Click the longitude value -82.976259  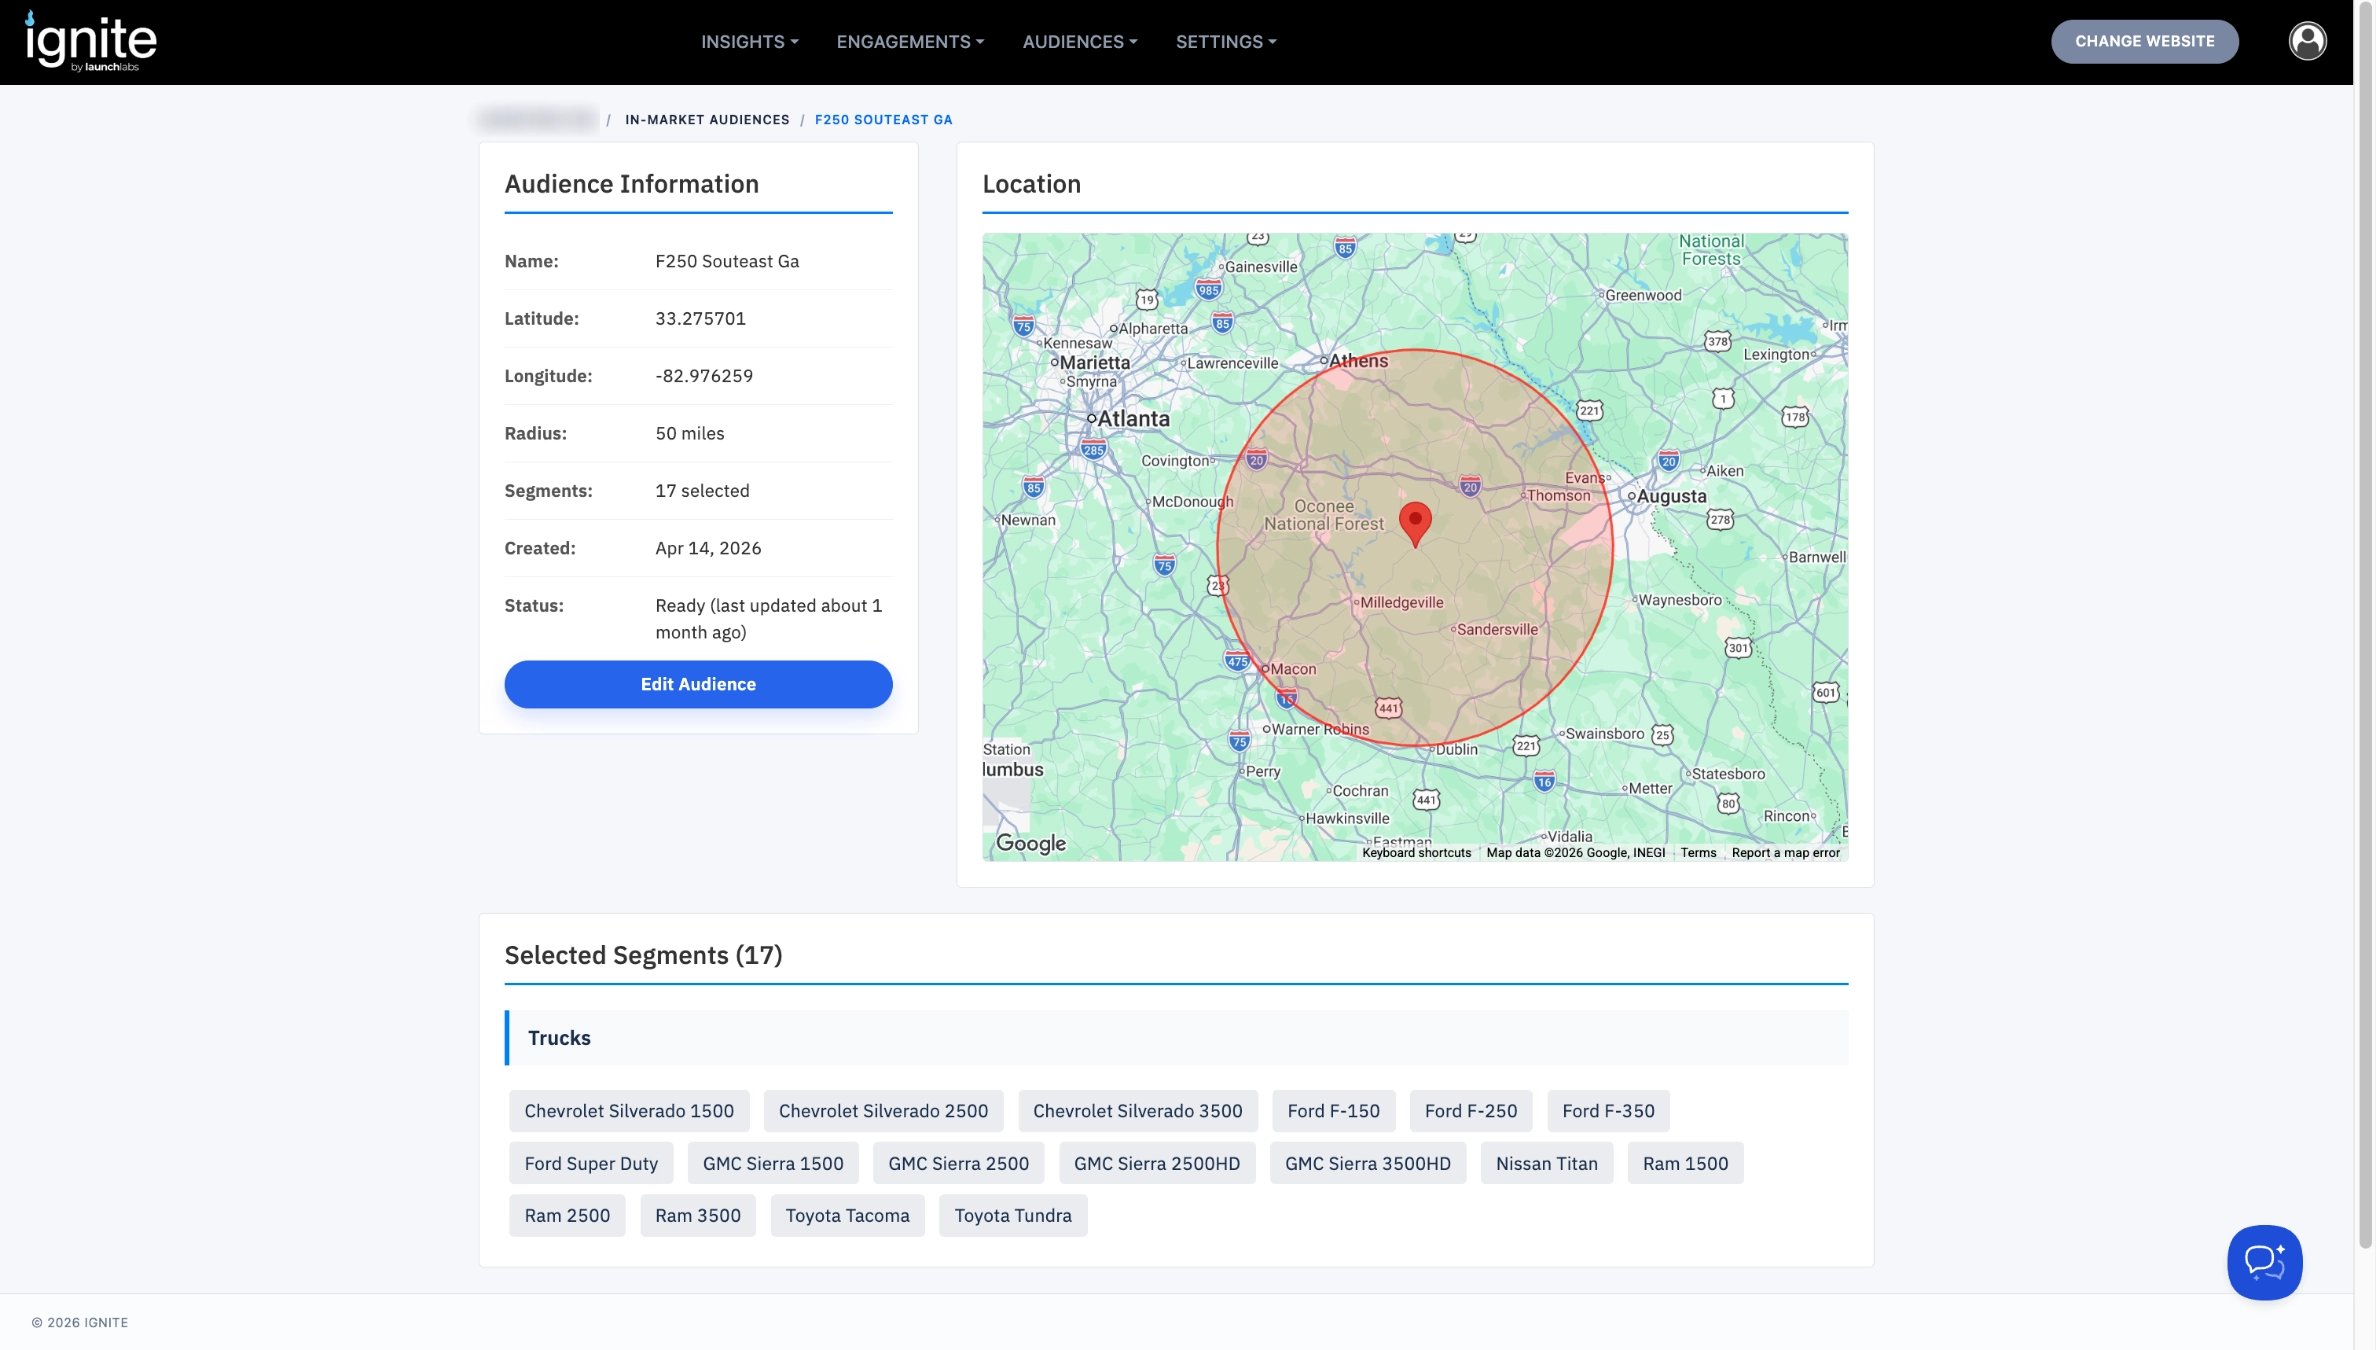coord(704,376)
